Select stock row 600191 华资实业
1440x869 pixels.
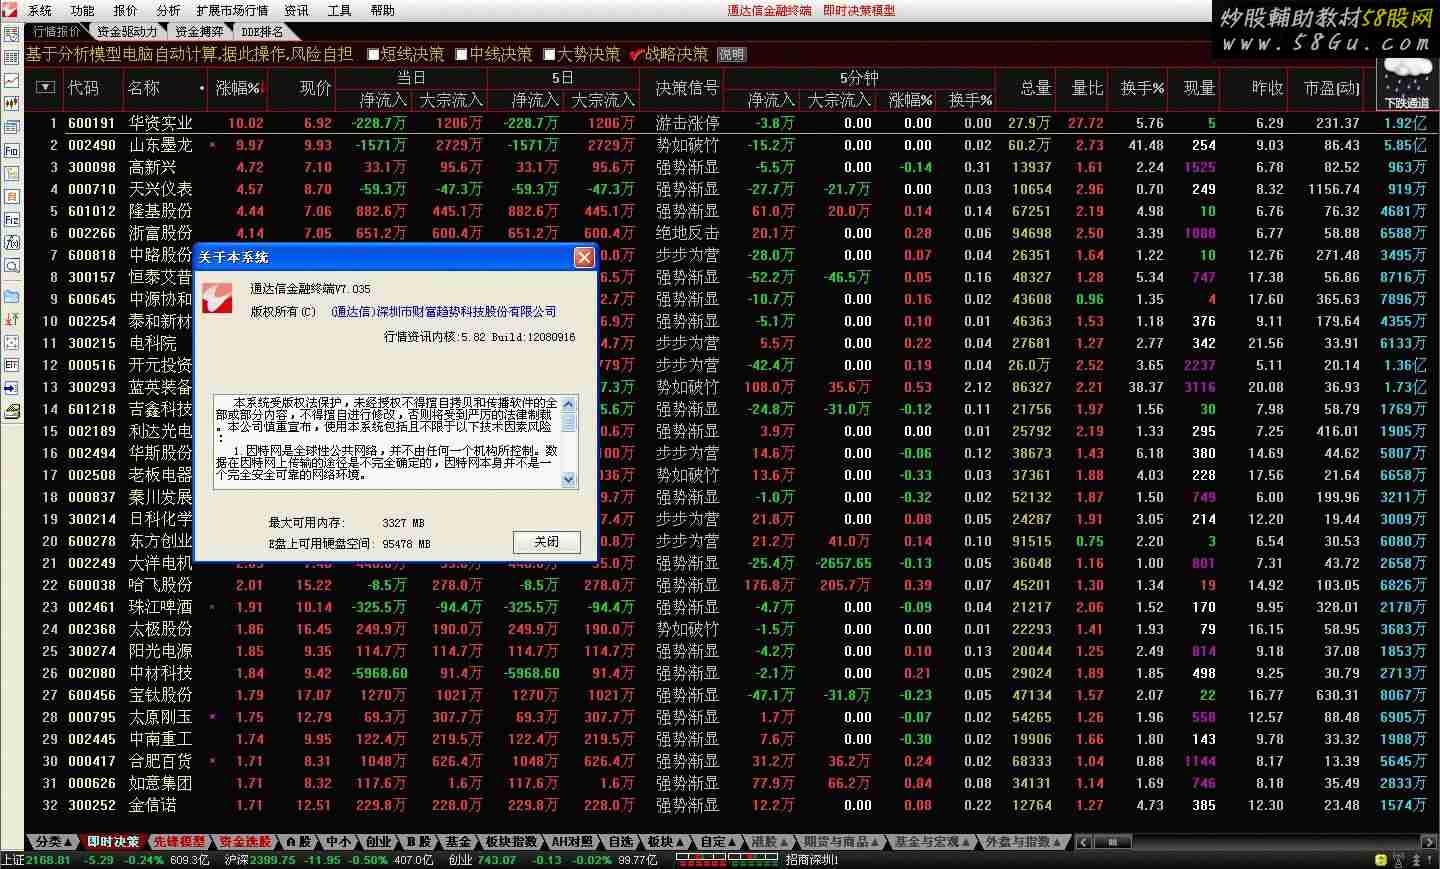[730, 123]
